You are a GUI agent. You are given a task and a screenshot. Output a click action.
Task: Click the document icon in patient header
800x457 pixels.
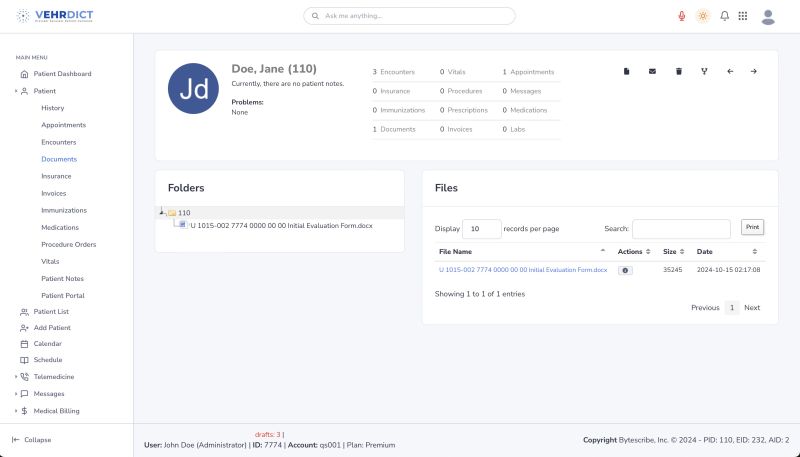(x=627, y=71)
